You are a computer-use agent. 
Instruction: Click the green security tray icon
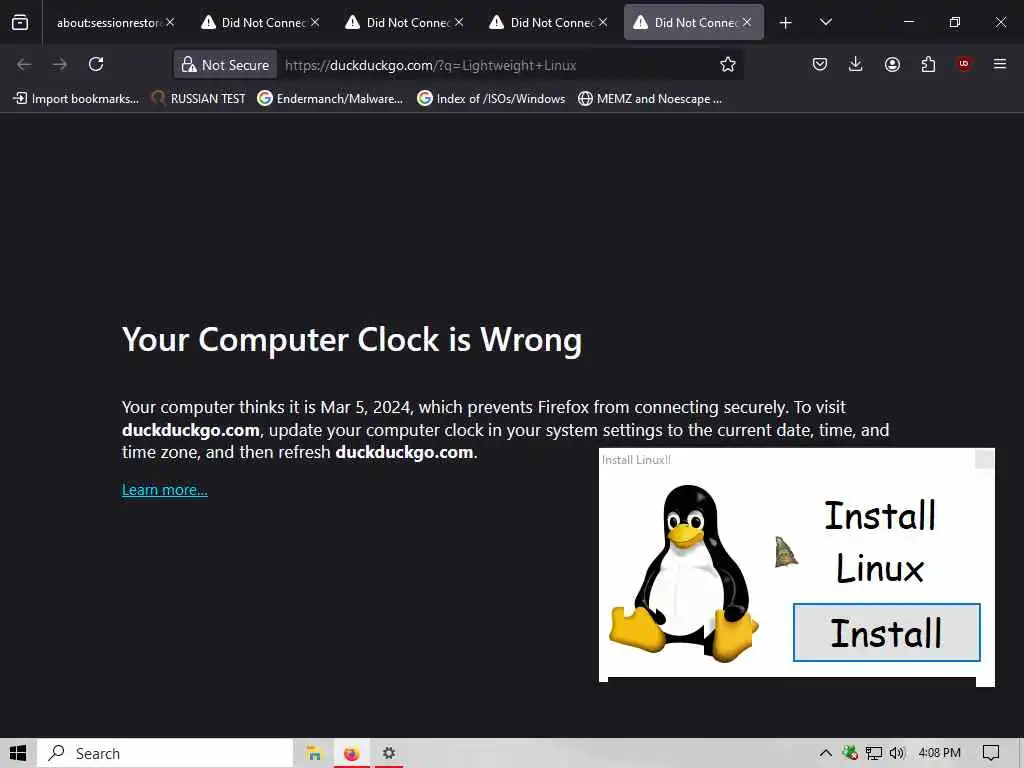click(850, 753)
